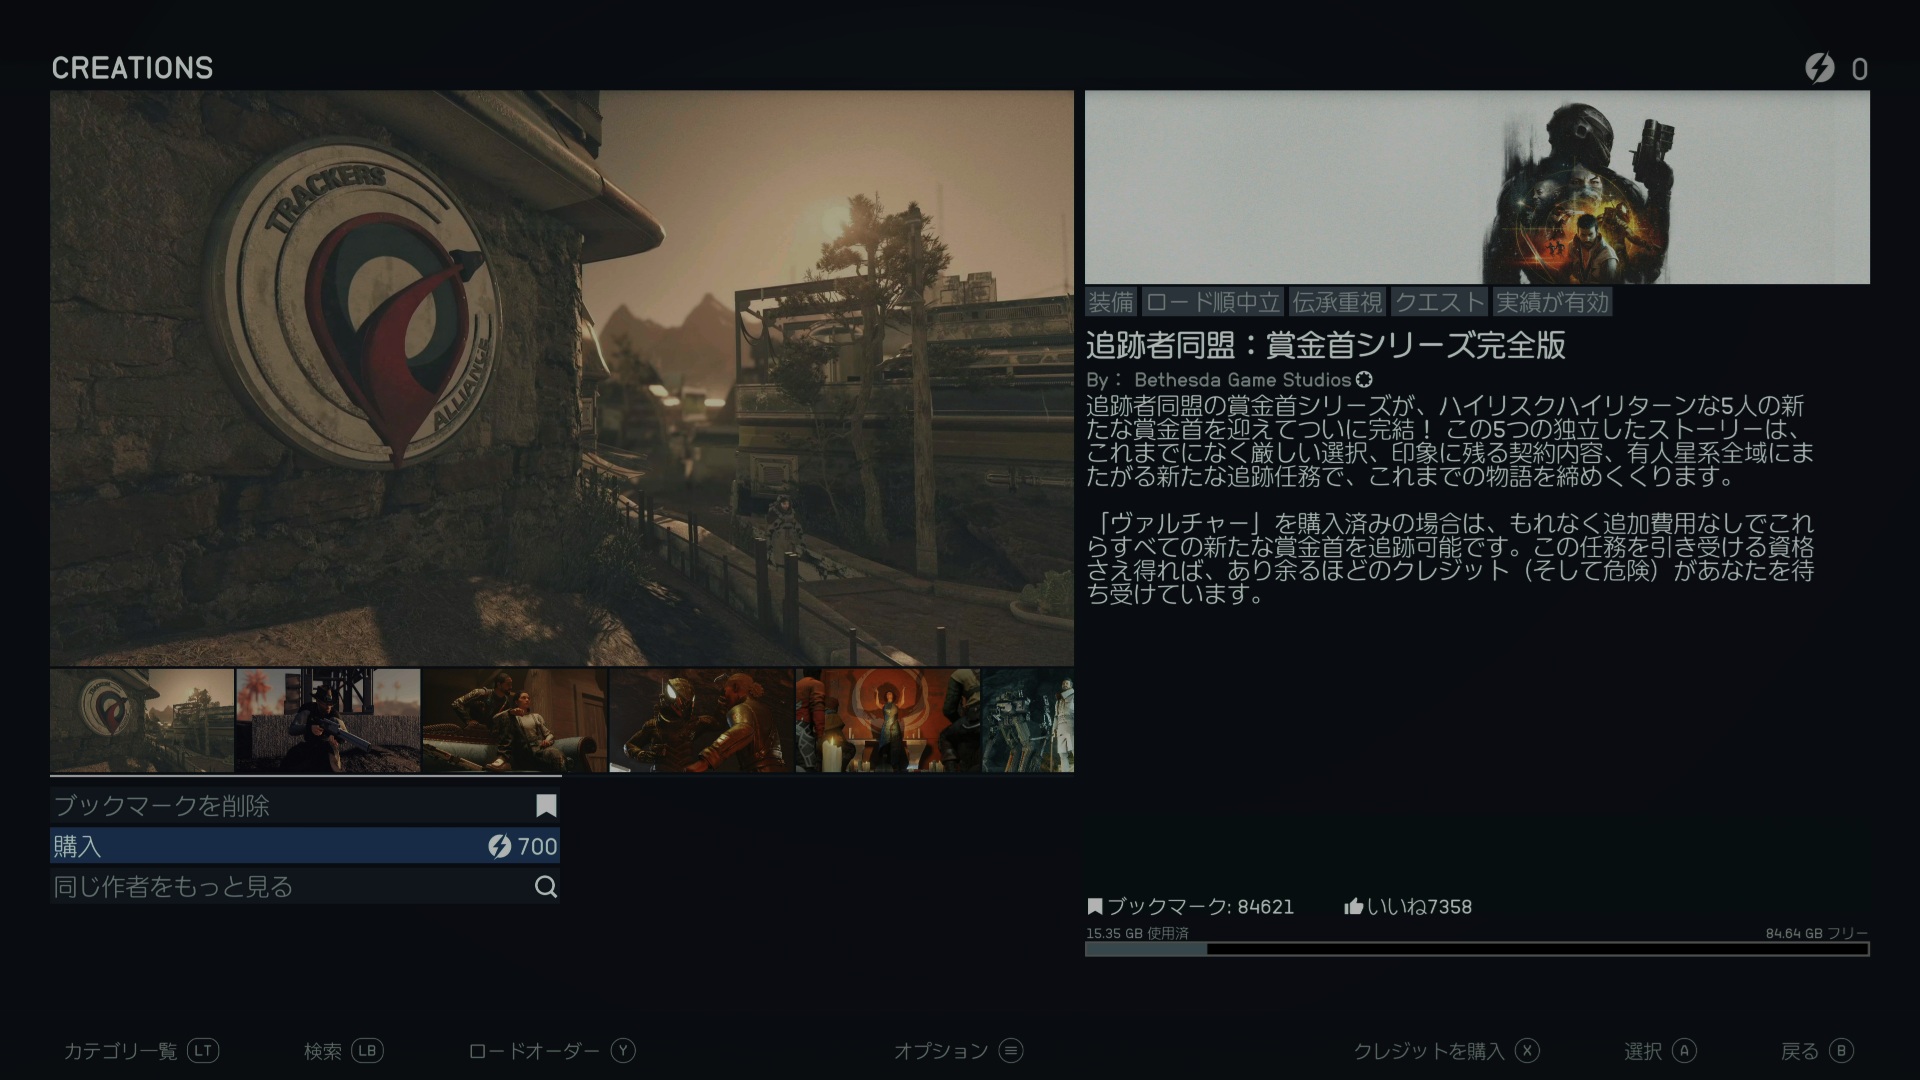1920x1080 pixels.
Task: Select the second screenshot thumbnail with gunman
Action: click(328, 721)
